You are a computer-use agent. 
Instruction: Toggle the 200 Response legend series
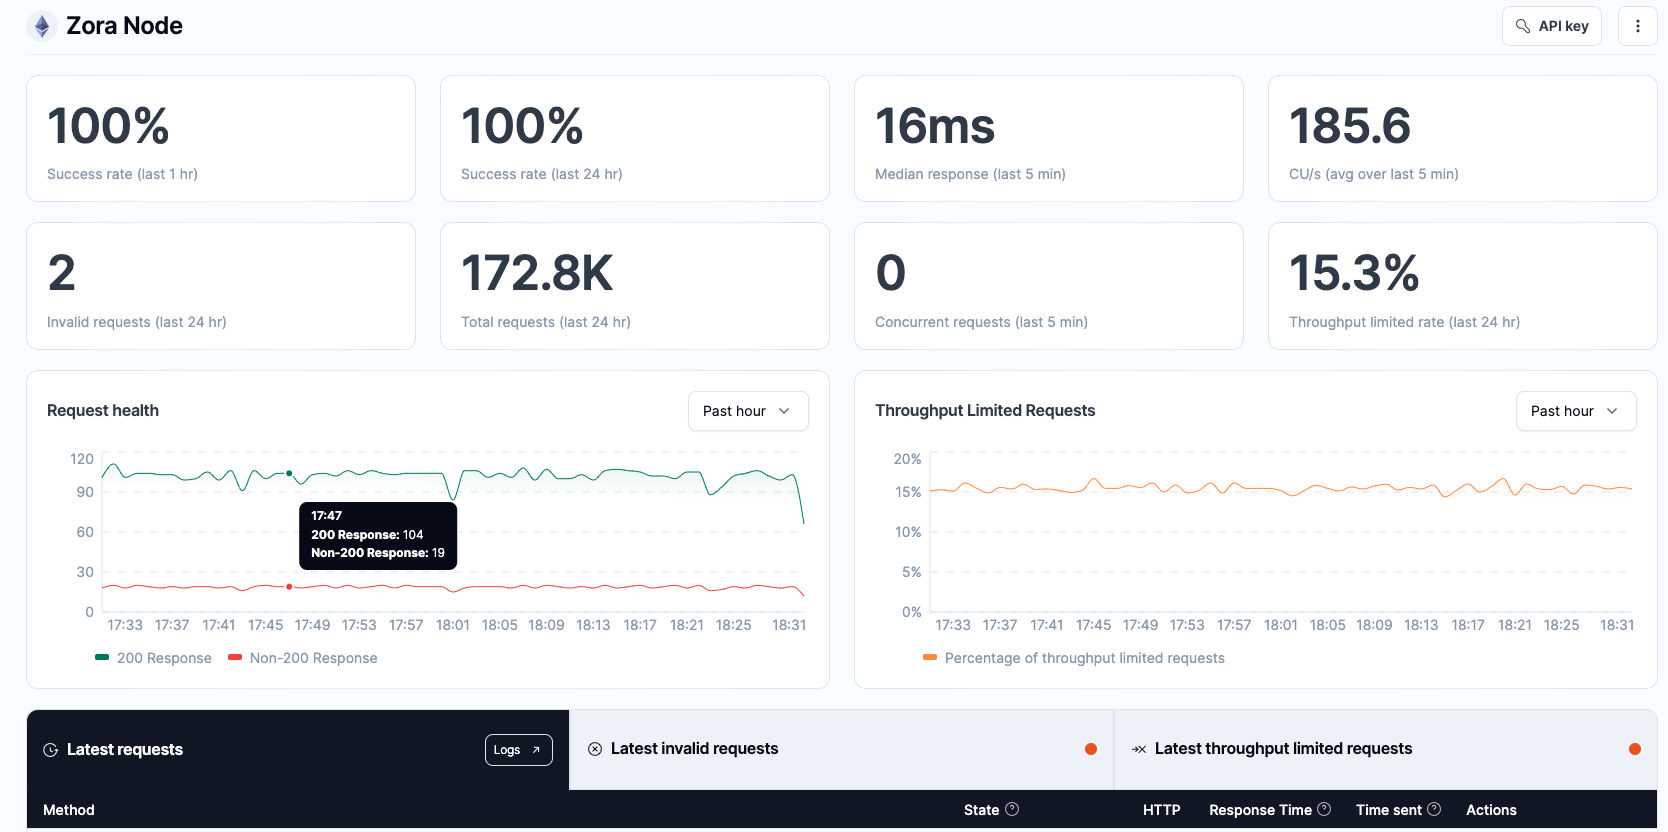click(x=153, y=658)
